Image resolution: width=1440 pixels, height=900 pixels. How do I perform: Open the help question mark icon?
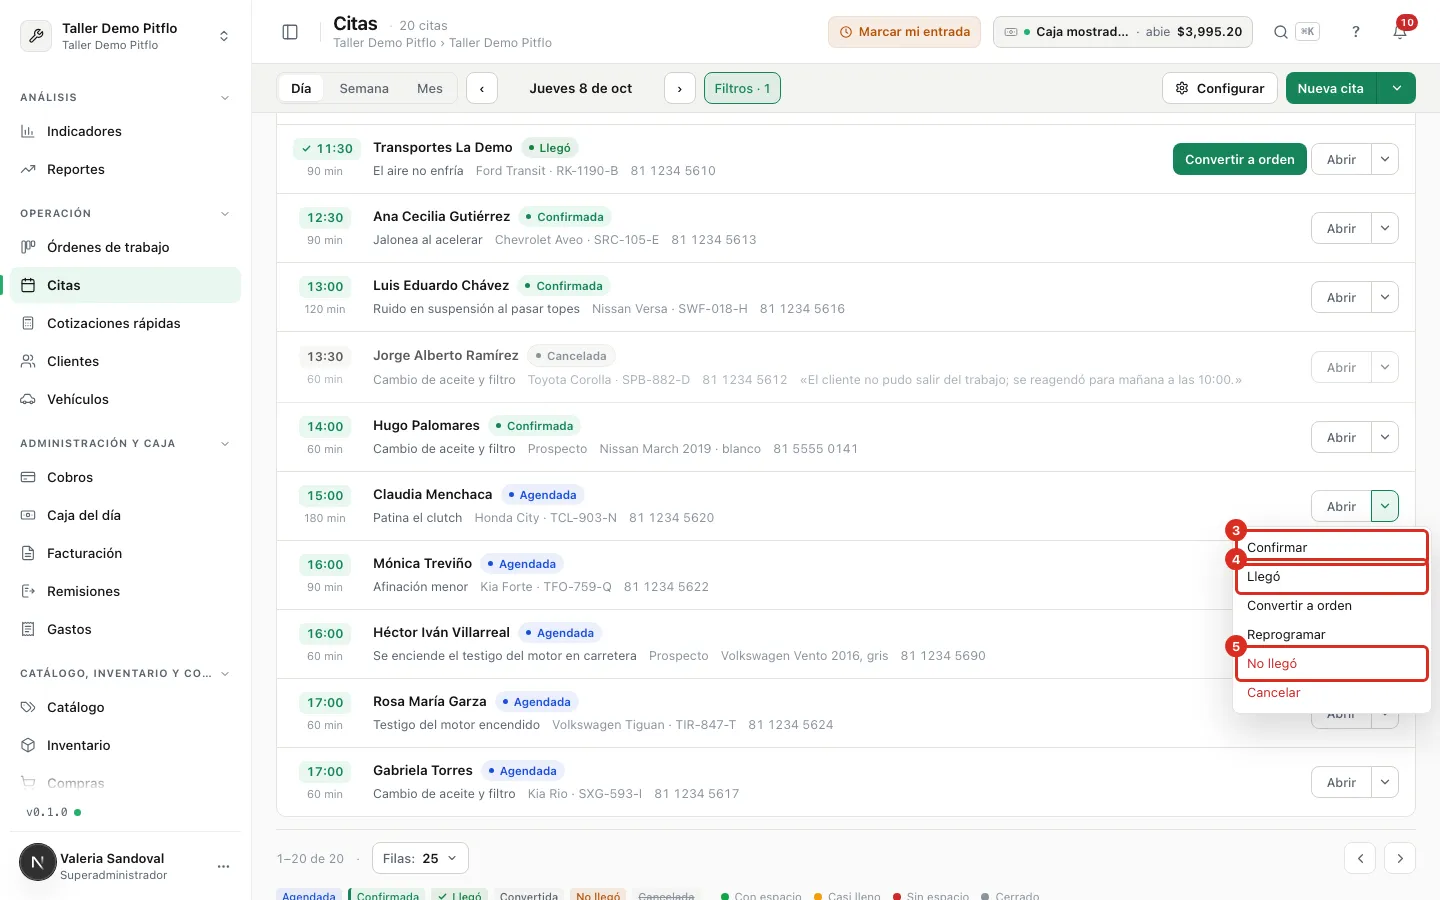pos(1356,32)
